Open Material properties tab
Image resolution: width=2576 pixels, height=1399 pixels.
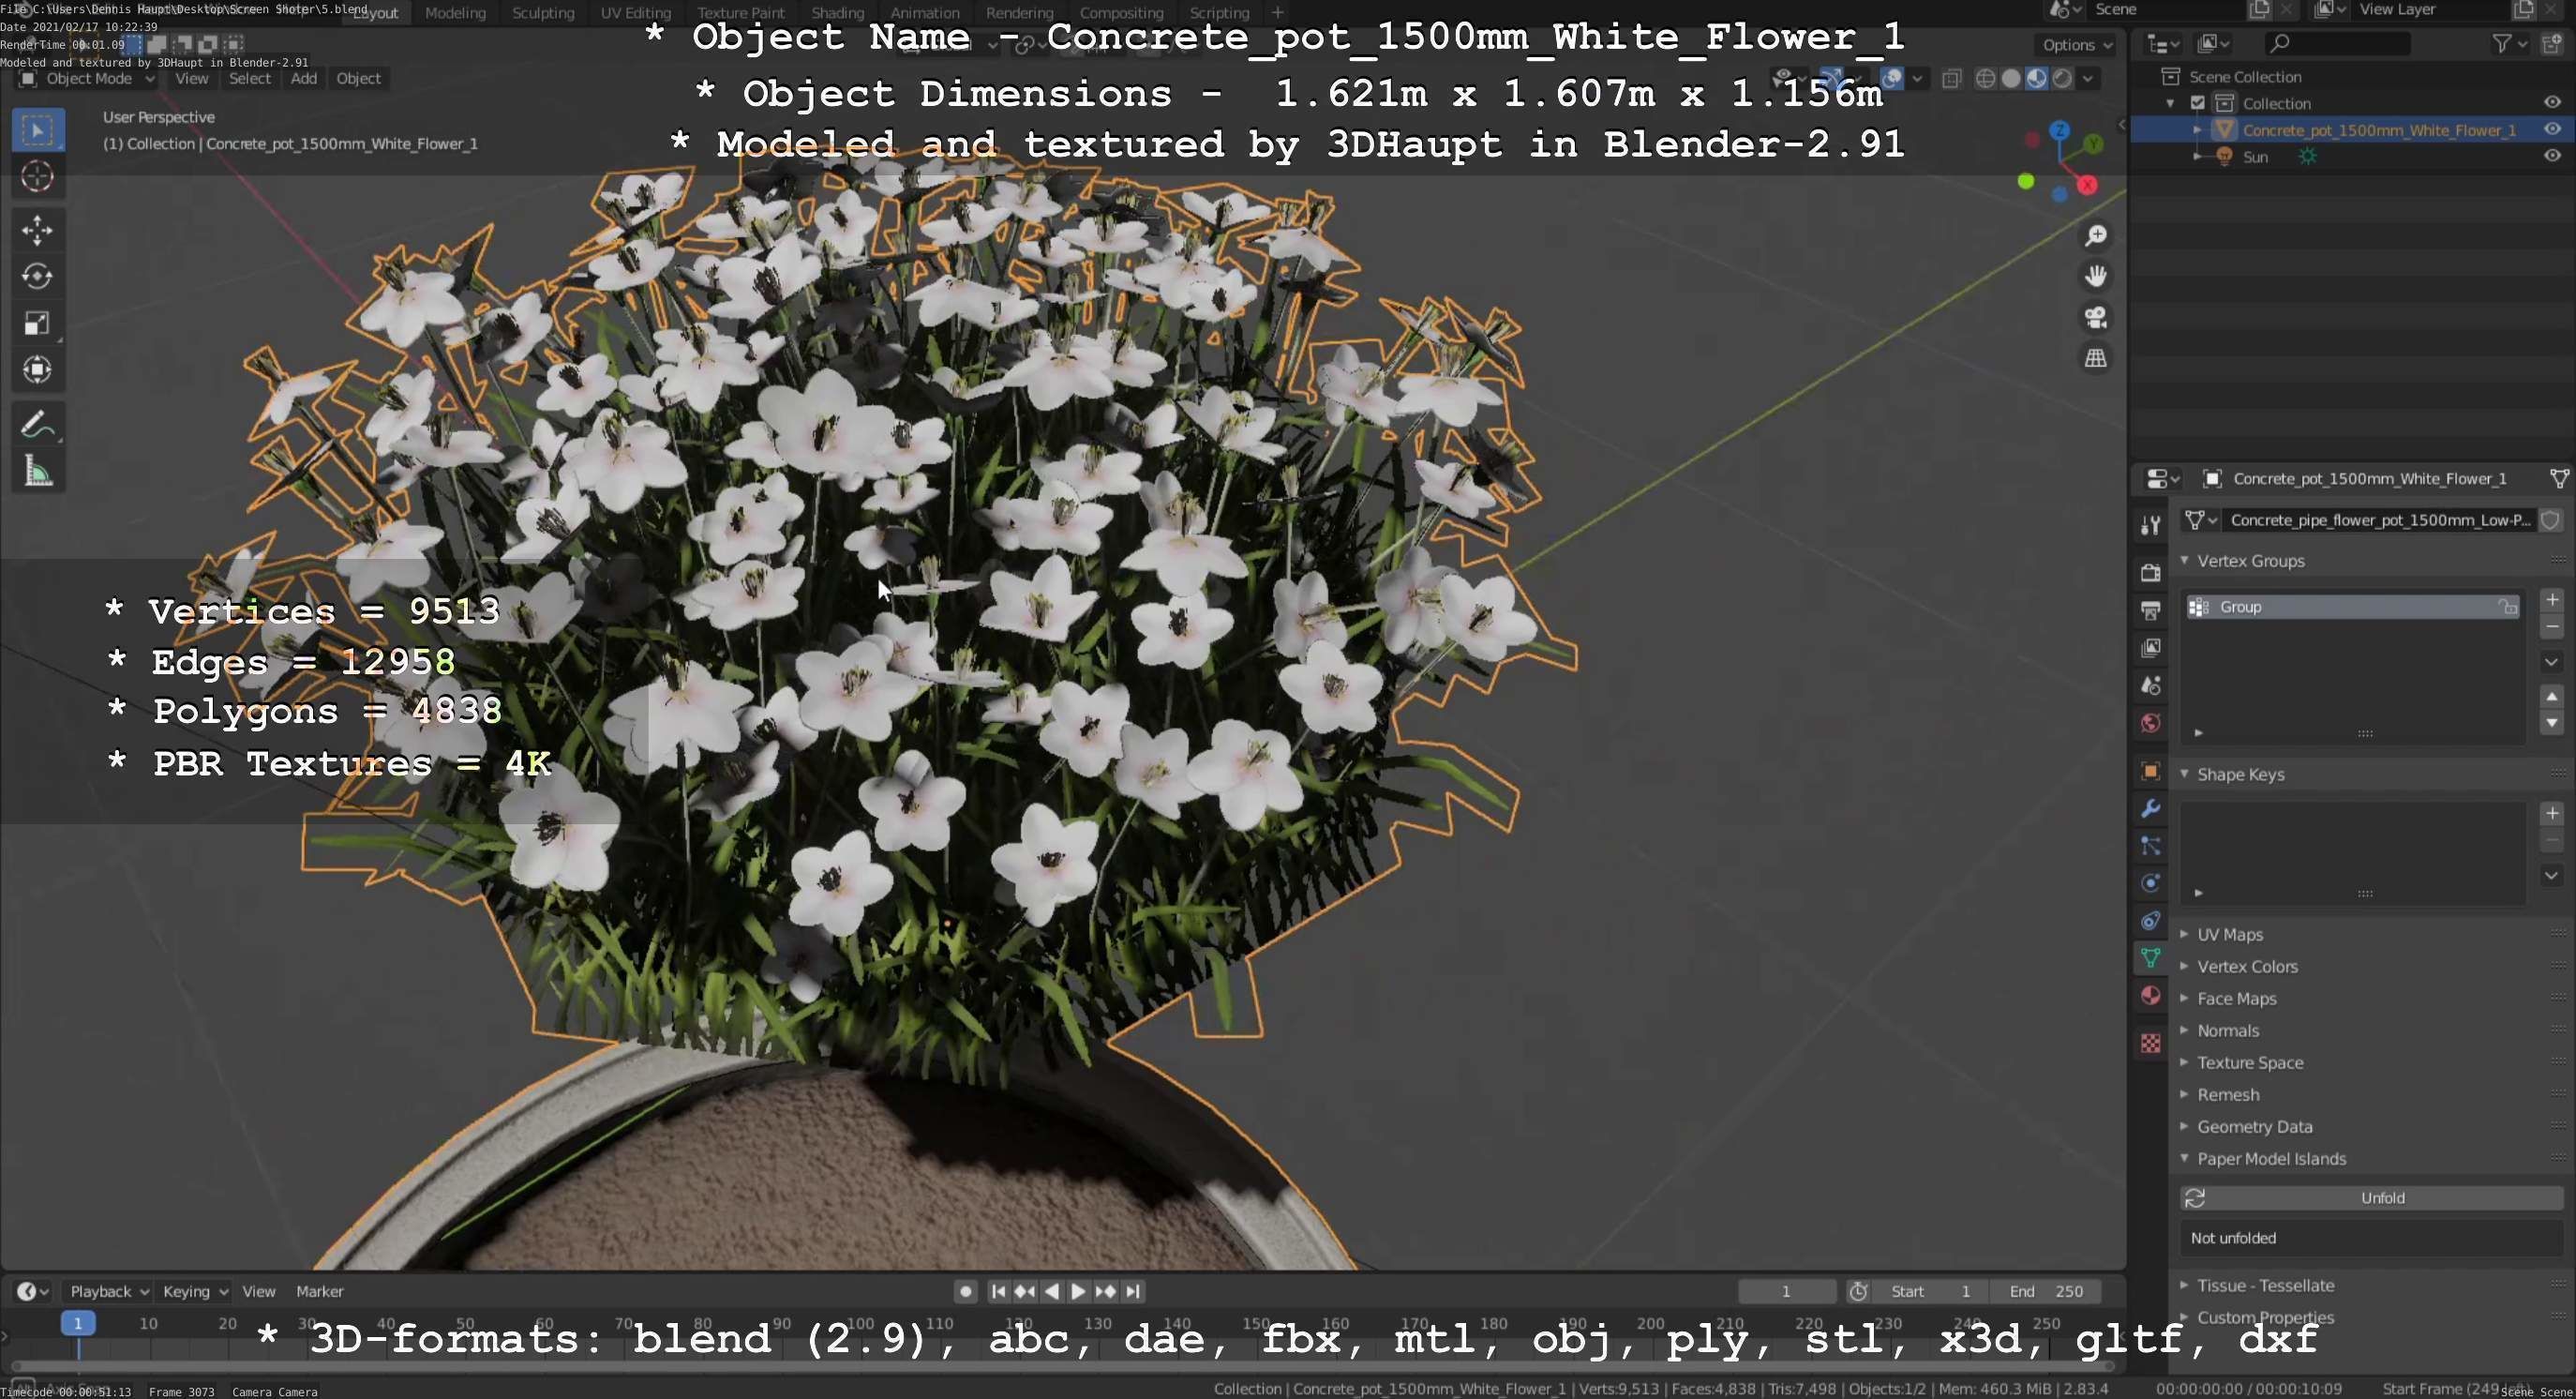tap(2150, 996)
